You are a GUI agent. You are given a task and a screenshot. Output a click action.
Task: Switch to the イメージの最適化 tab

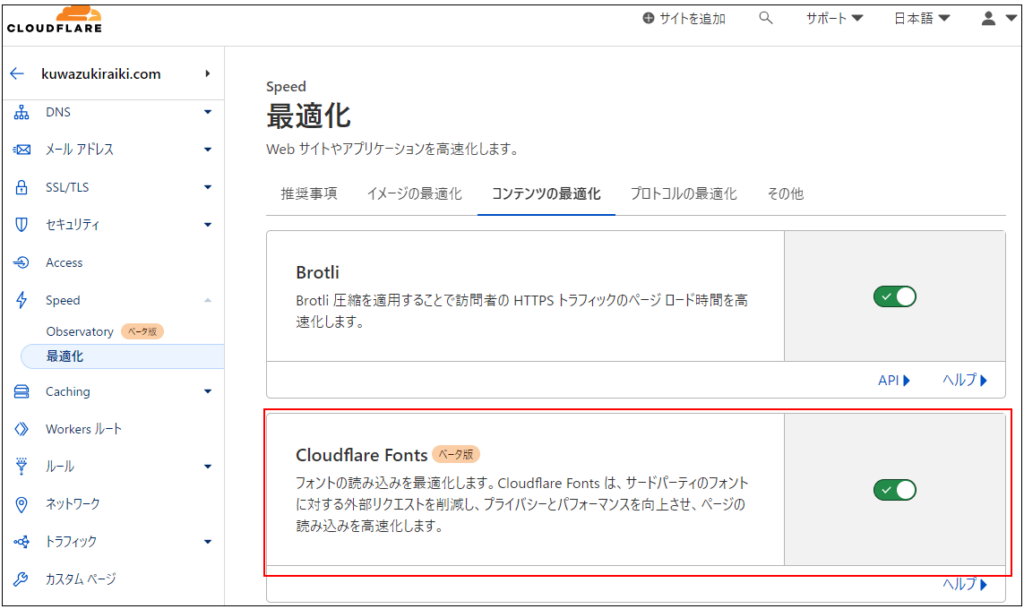click(414, 194)
